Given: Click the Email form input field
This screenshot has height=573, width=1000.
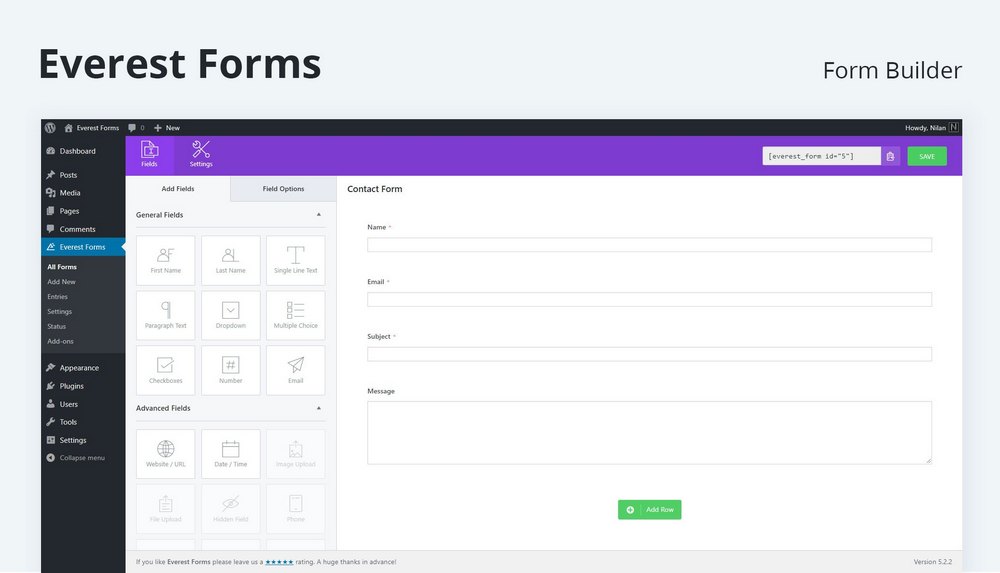Looking at the screenshot, I should point(649,299).
